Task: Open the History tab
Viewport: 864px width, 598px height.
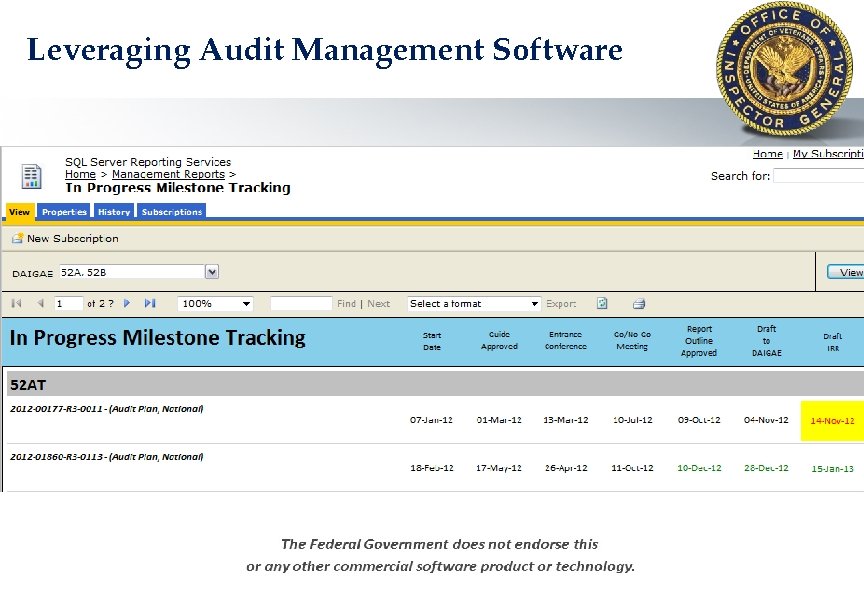Action: (114, 212)
